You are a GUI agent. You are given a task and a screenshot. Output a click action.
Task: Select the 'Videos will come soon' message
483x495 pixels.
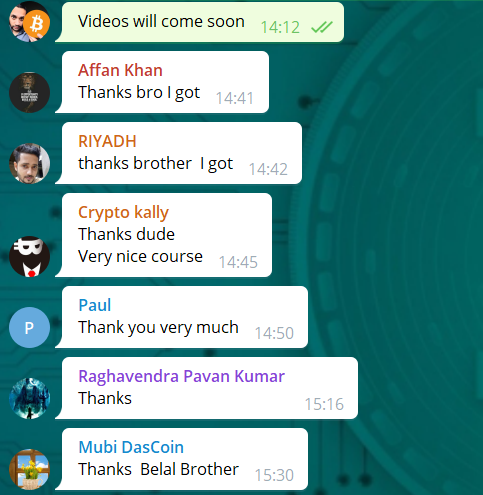point(200,22)
